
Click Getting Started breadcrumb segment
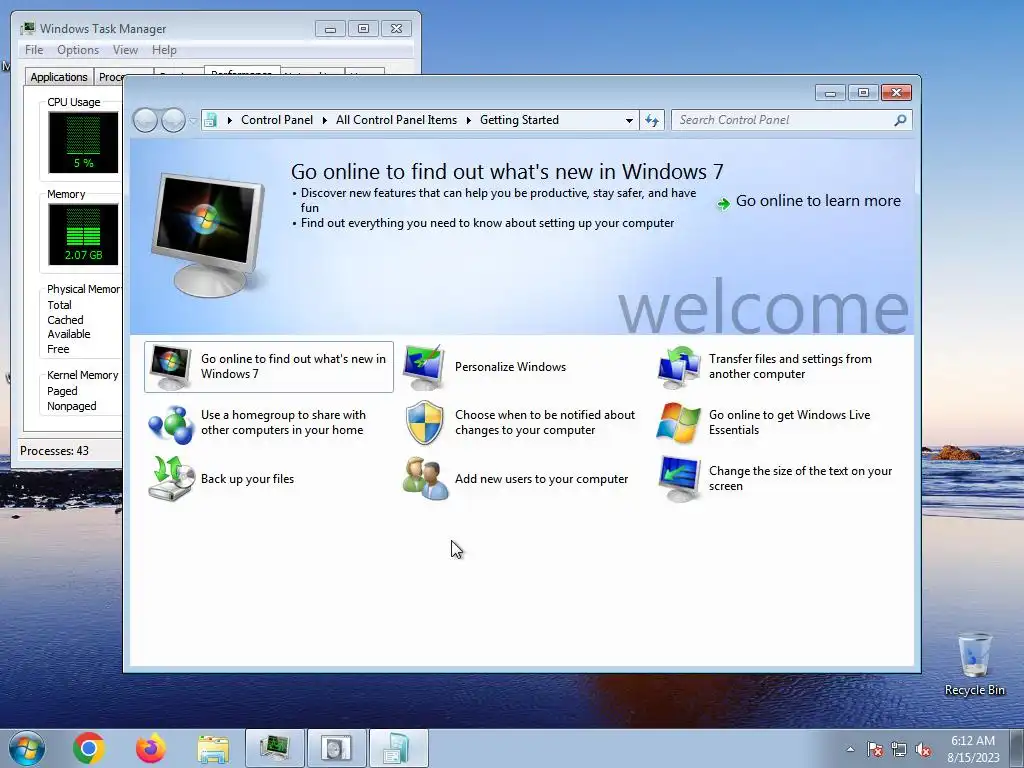[x=519, y=120]
